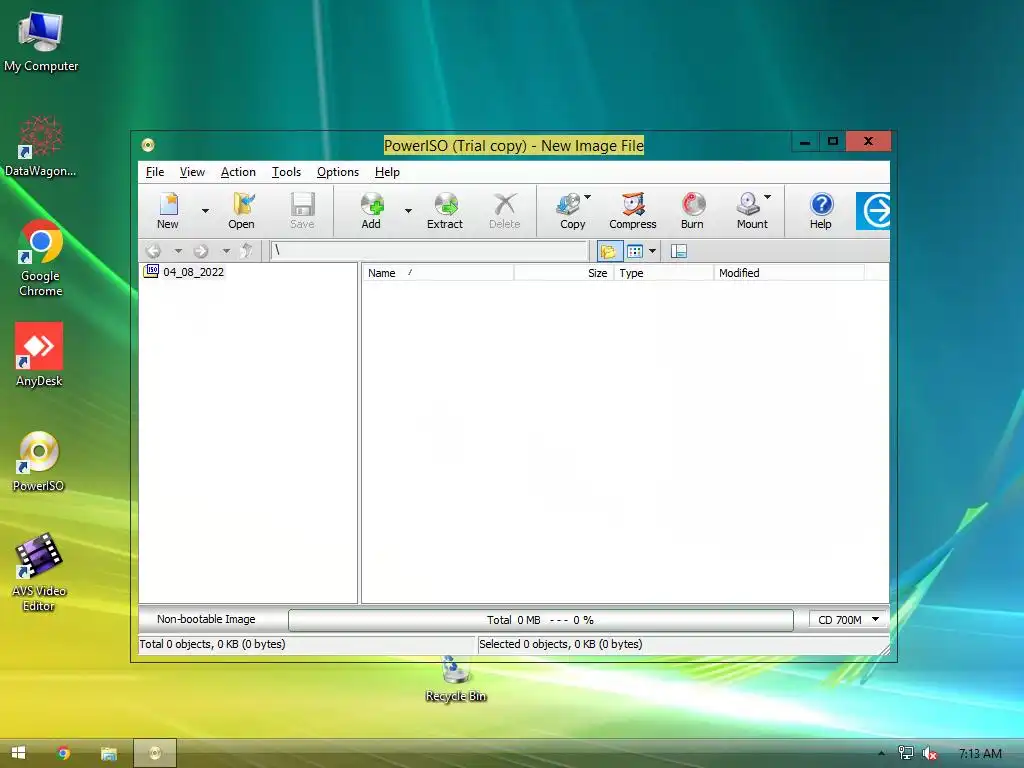The image size is (1024, 768).
Task: Click the Selected 0 objects status text
Action: click(560, 644)
